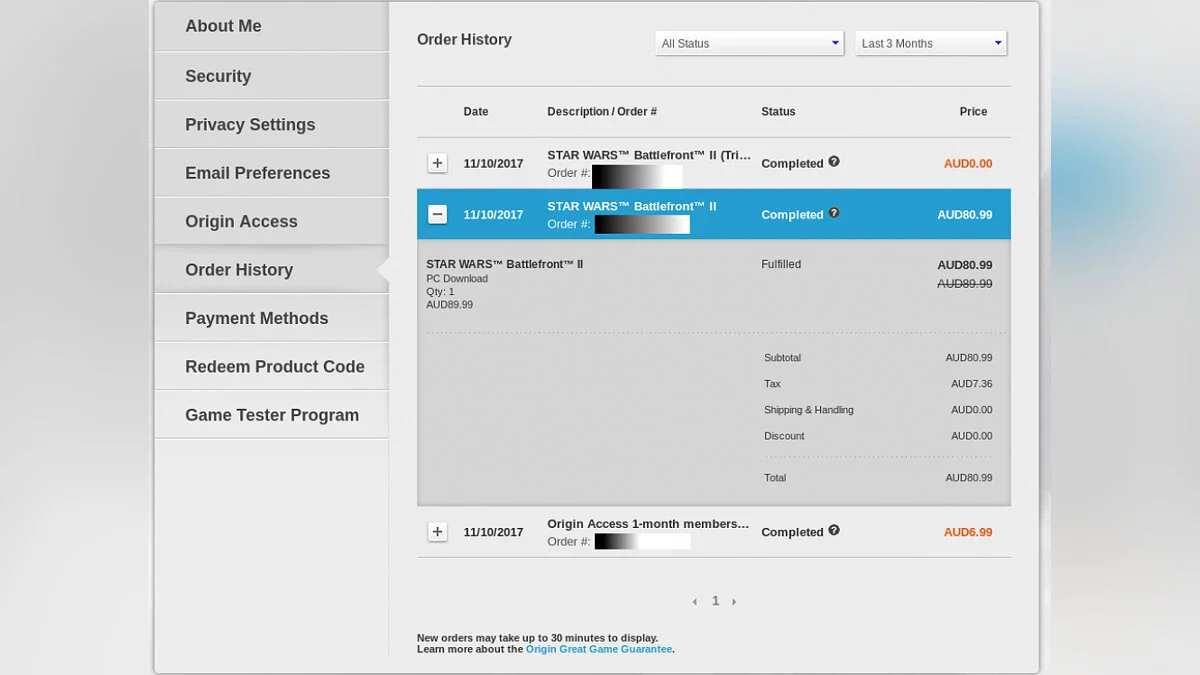Expand the Battlefront II Trial order row
This screenshot has height=675, width=1200.
pyautogui.click(x=437, y=163)
